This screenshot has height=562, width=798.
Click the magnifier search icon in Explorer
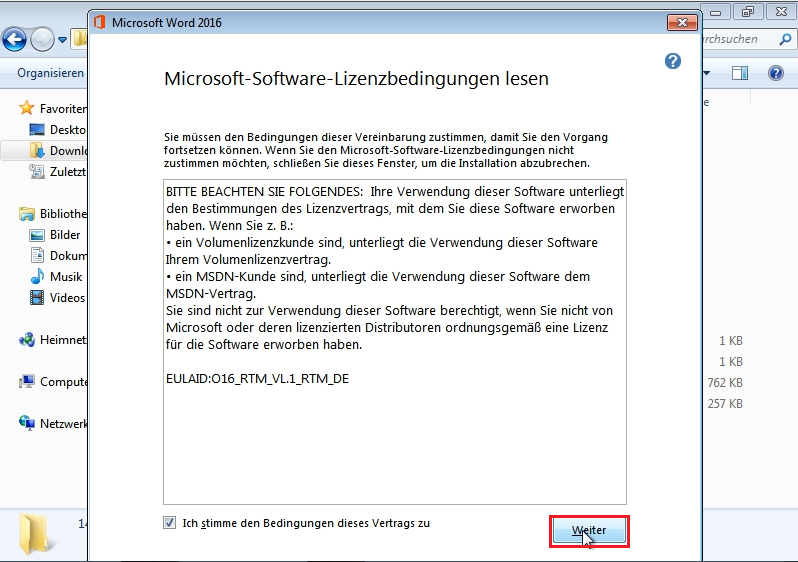point(785,39)
